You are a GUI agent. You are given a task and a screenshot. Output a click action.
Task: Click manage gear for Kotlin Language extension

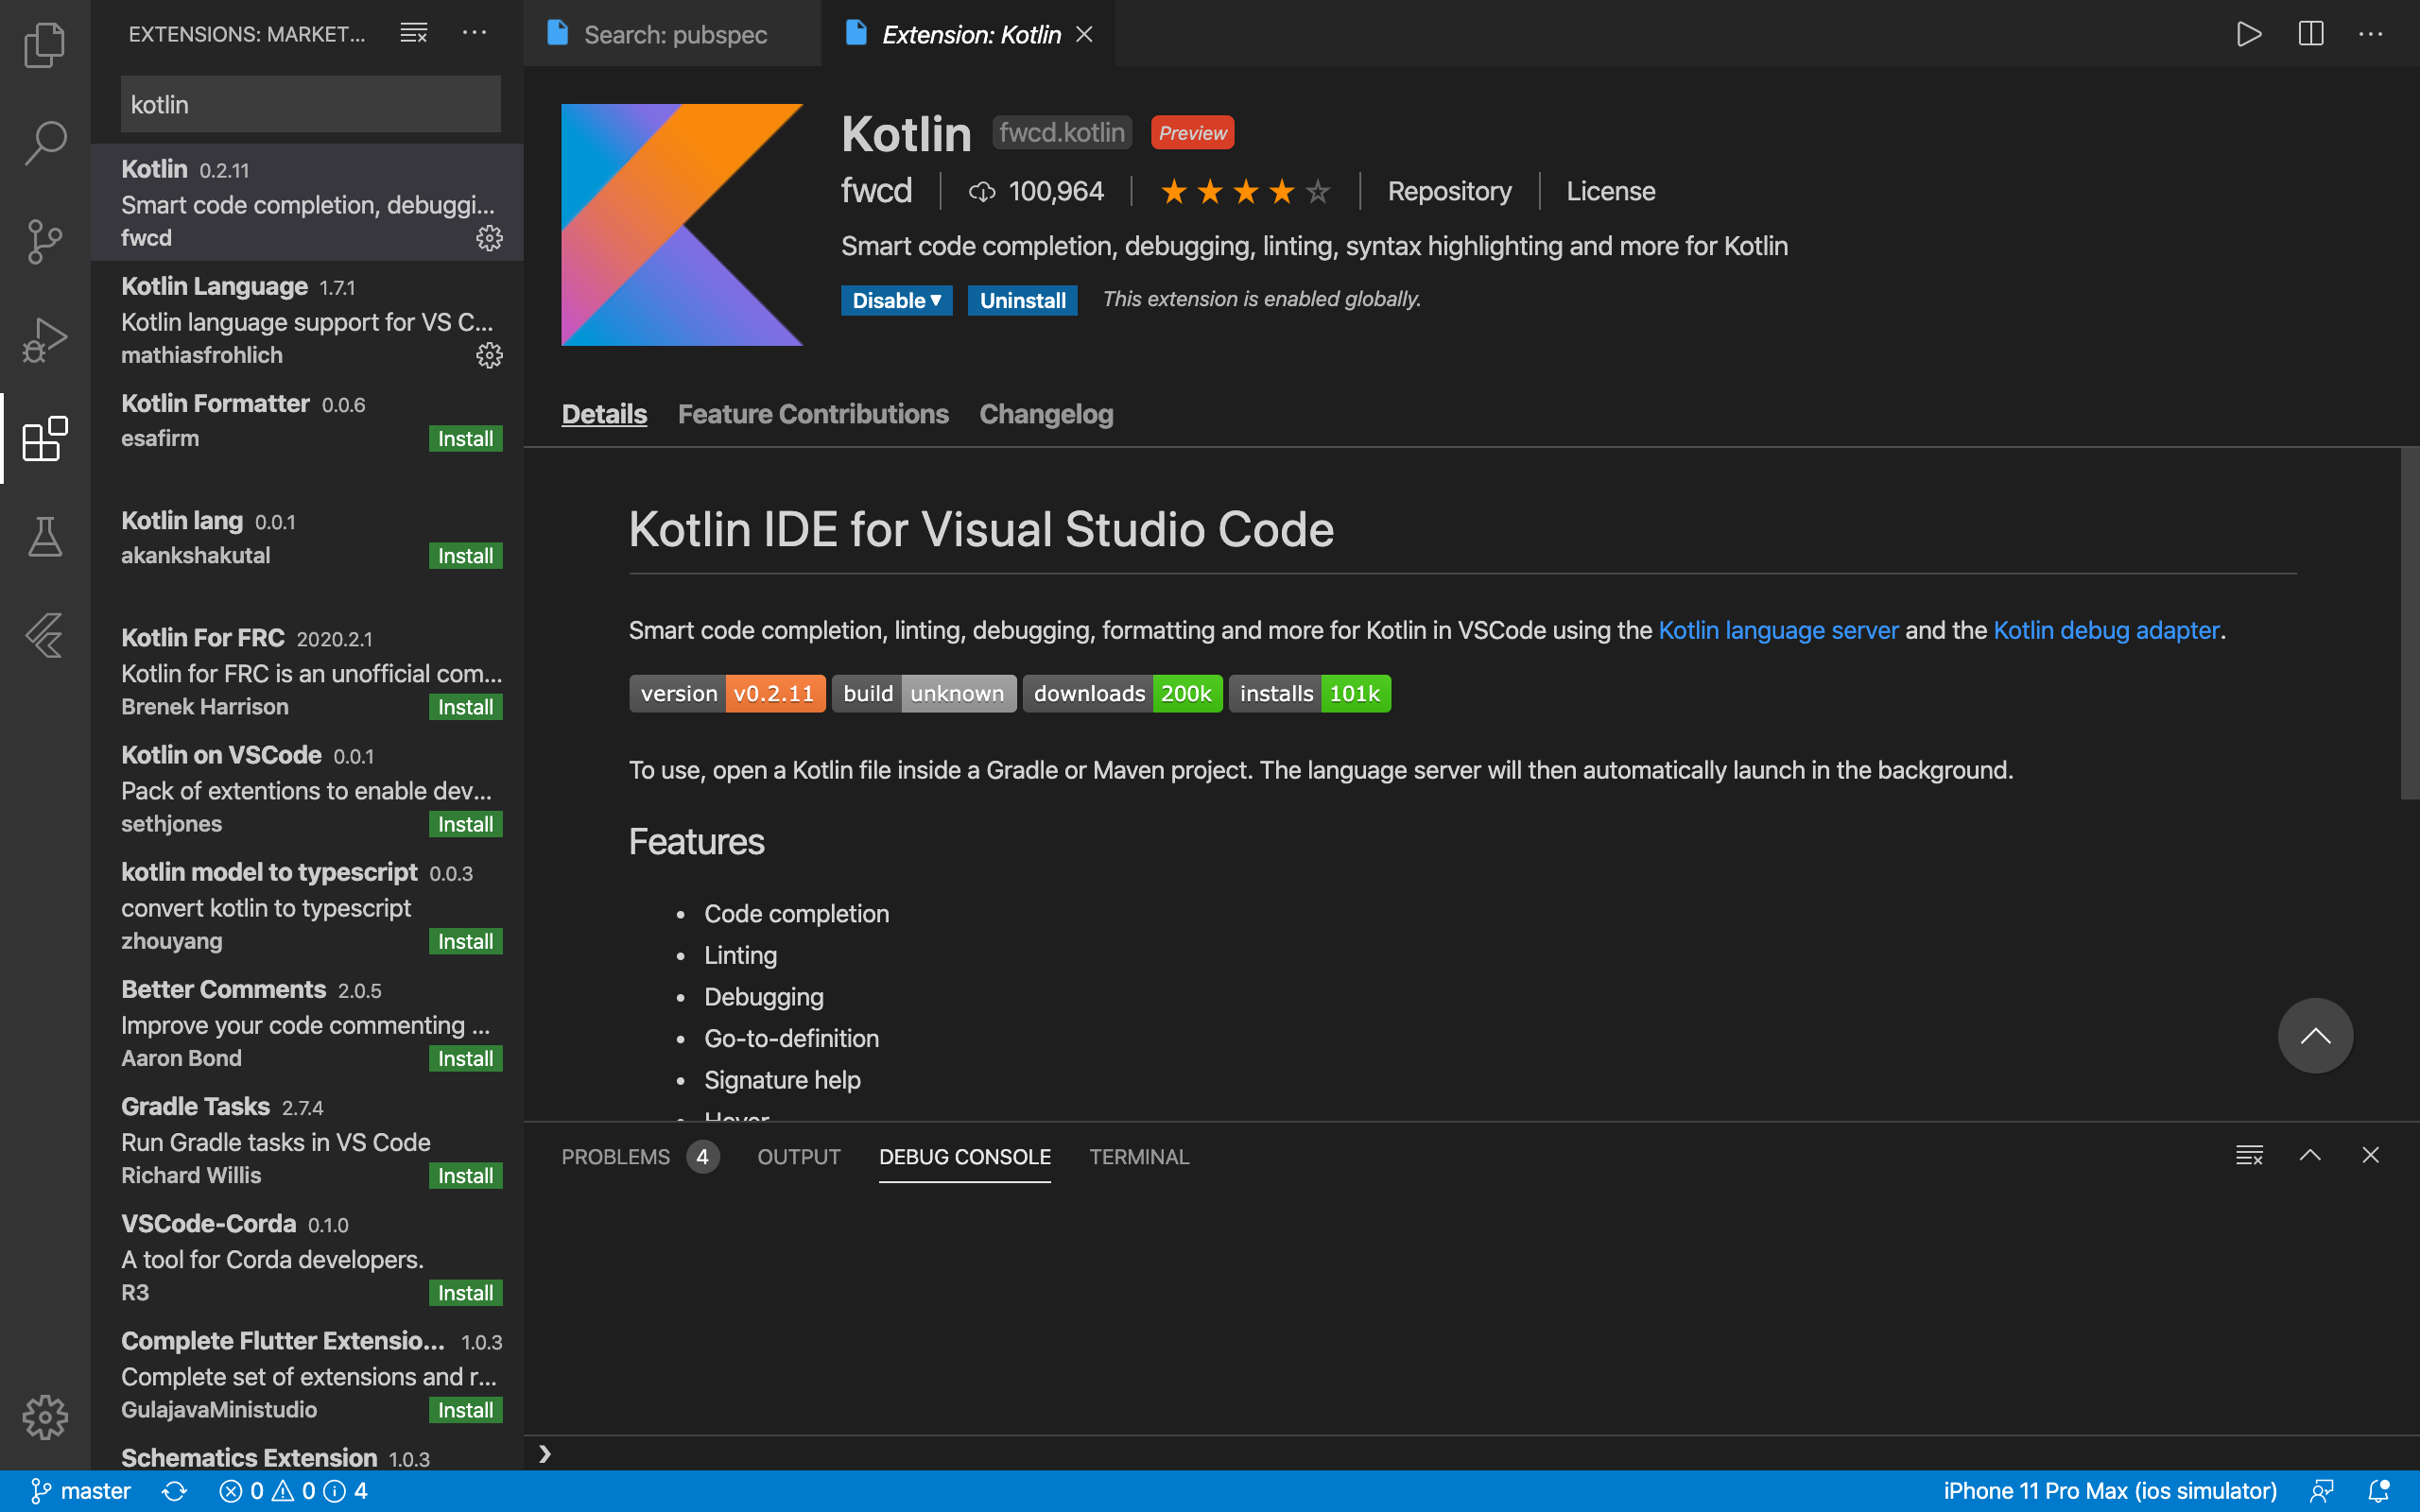pos(489,355)
